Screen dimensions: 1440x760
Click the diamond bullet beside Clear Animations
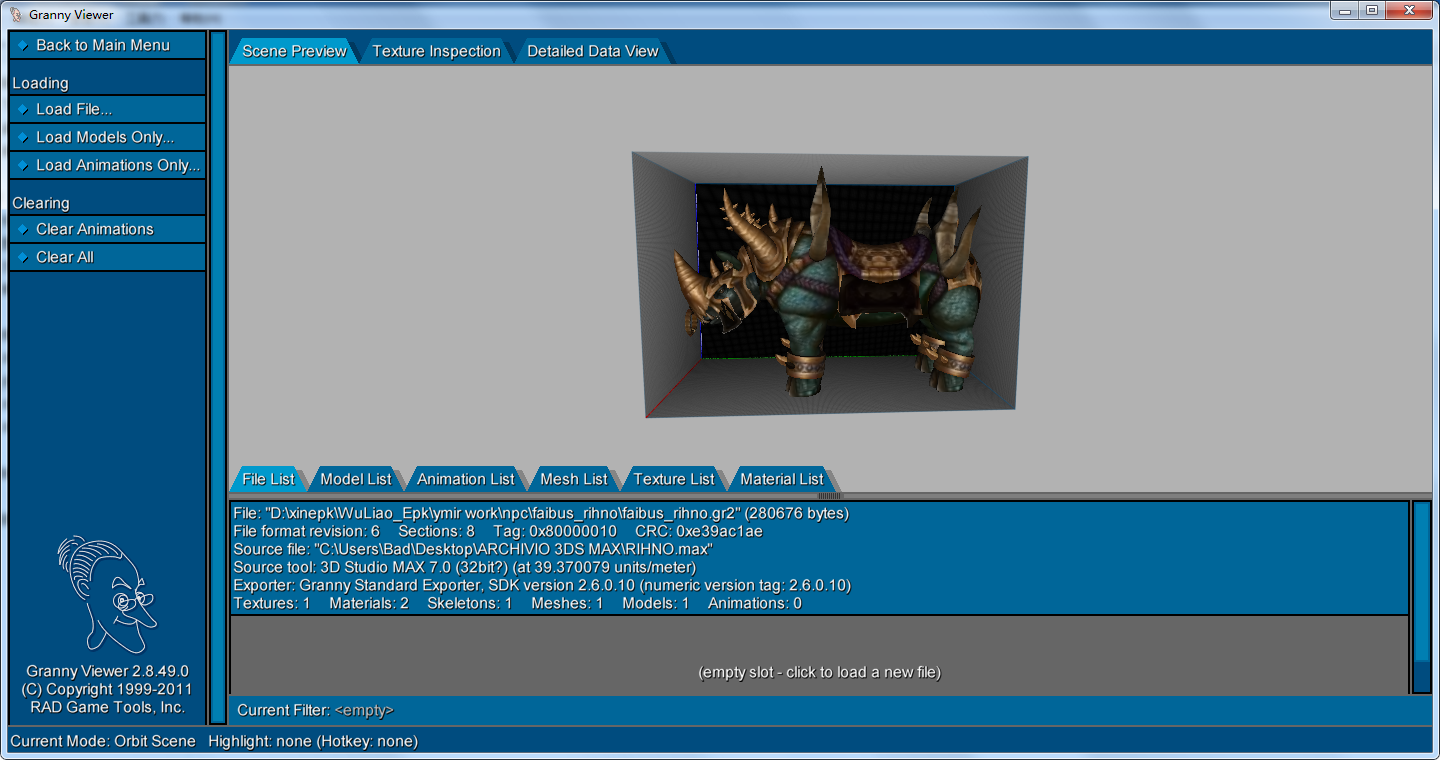point(23,229)
